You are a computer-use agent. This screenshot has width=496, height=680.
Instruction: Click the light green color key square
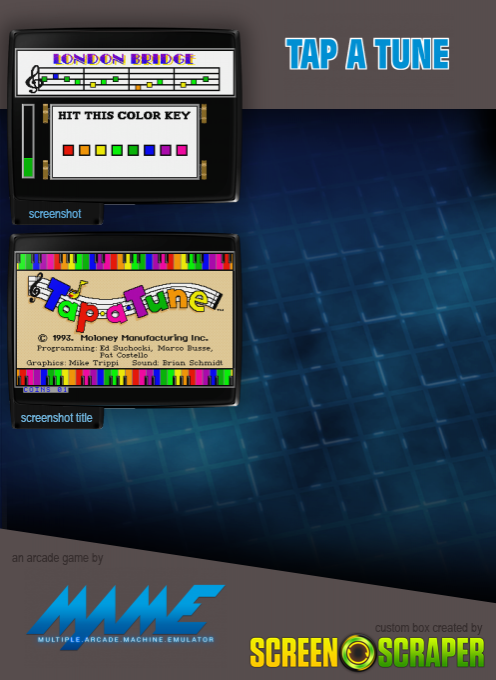[117, 150]
